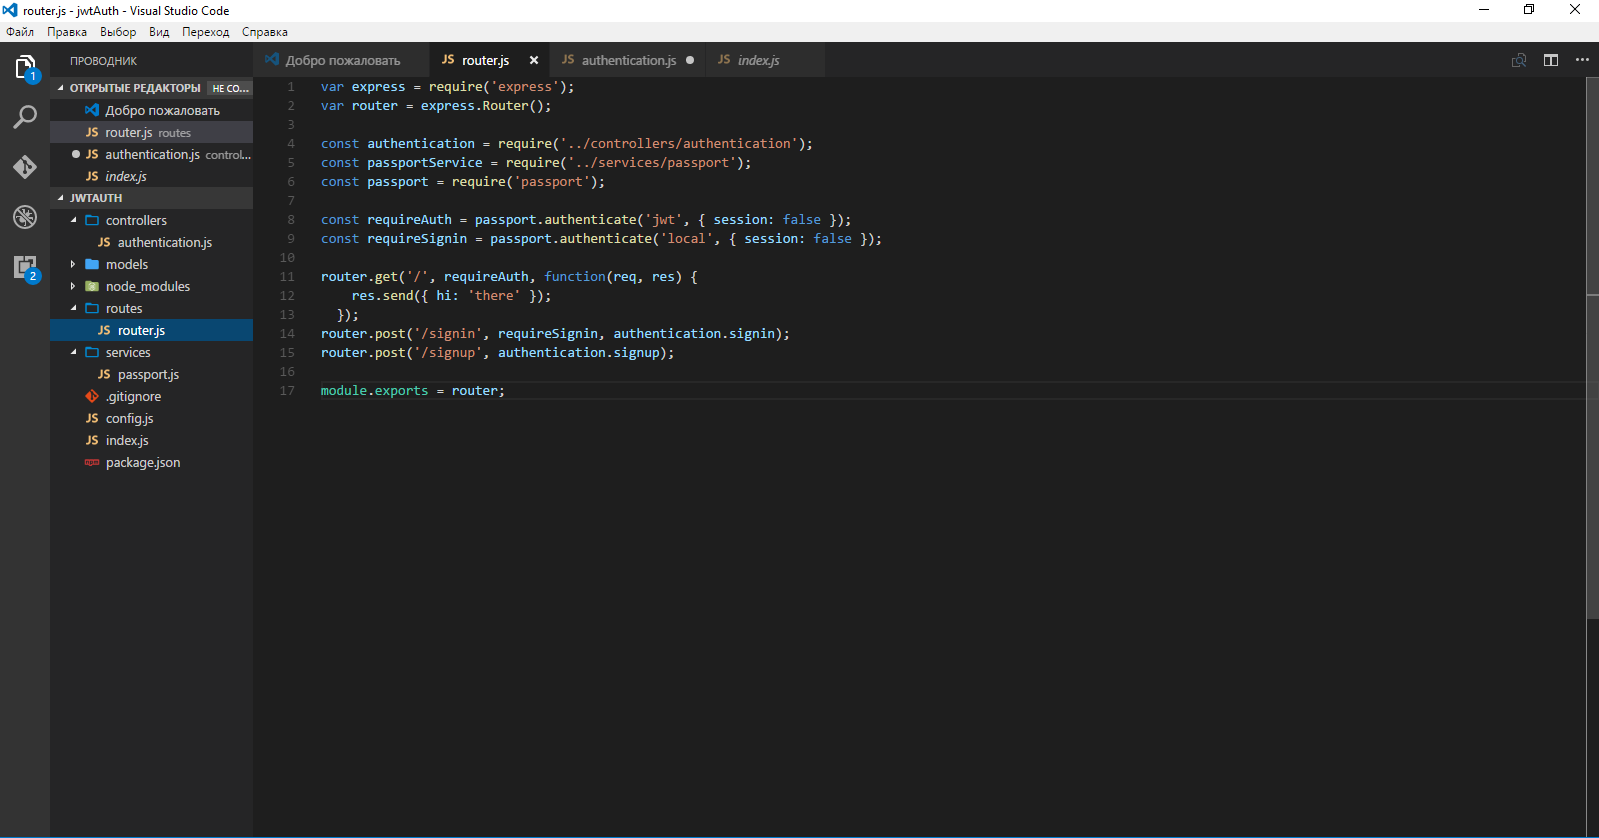Click unsaved dot on authentication.js tab
Image resolution: width=1599 pixels, height=838 pixels.
690,60
